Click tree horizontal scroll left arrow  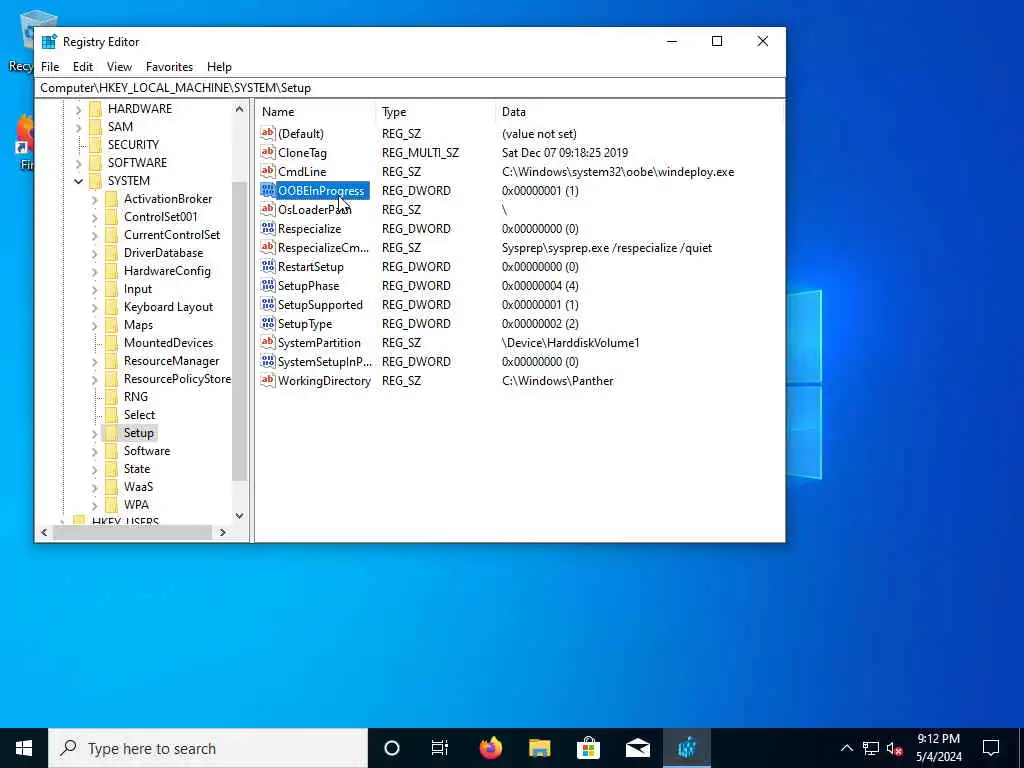(44, 532)
